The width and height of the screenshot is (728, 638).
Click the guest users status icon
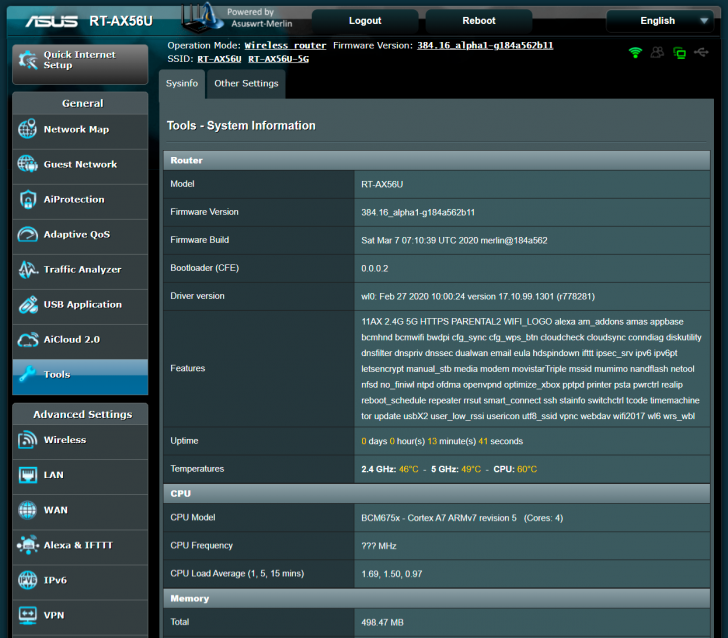657,52
